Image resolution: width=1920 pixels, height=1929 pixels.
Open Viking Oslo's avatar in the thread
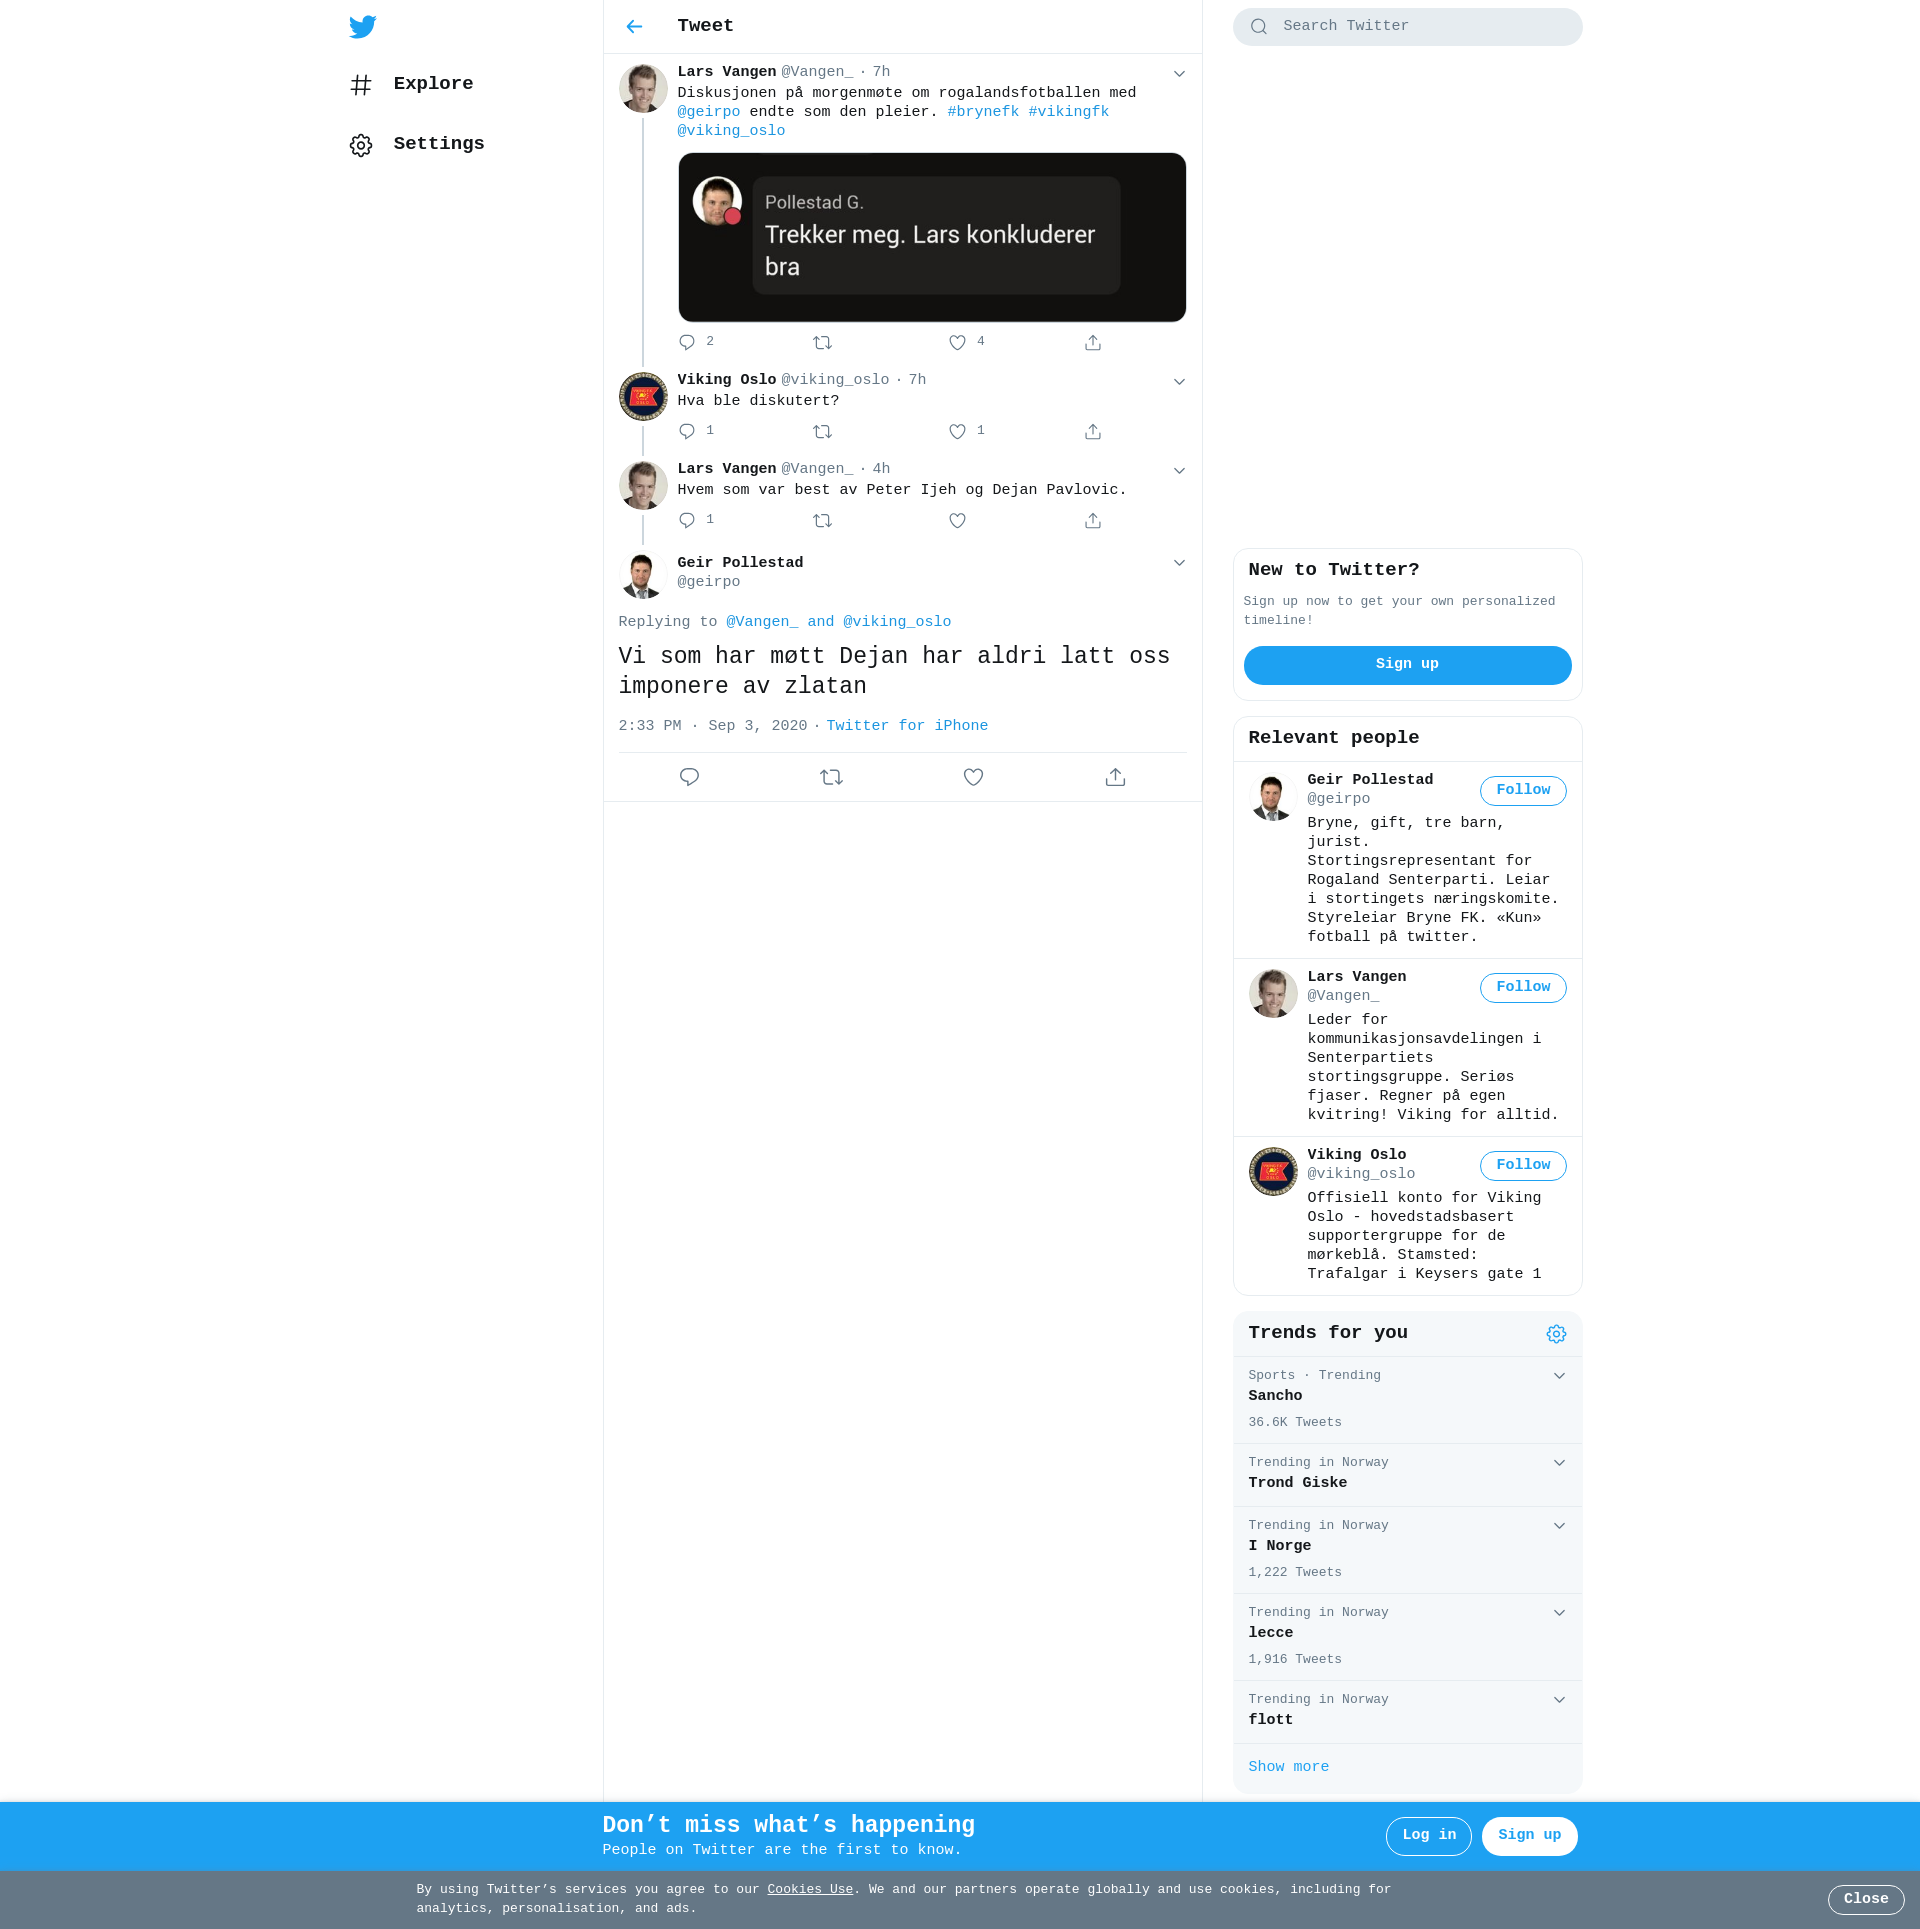(643, 397)
